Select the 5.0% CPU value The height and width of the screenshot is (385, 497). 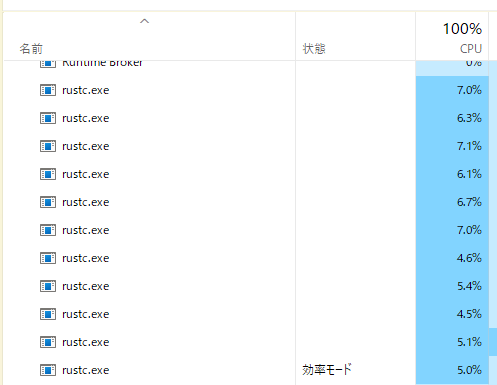coord(469,370)
